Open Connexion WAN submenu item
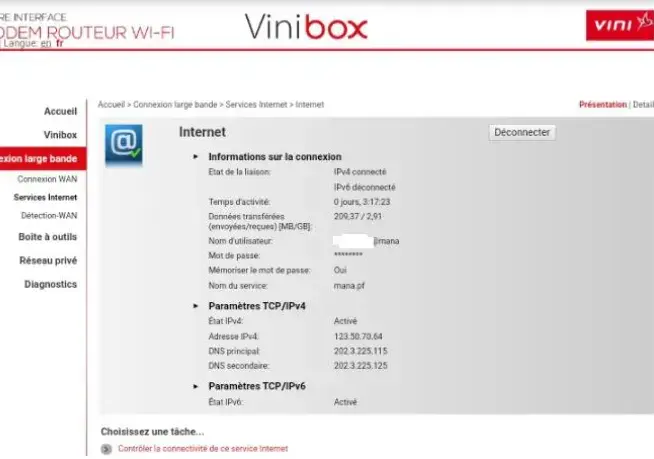The height and width of the screenshot is (459, 654). [x=47, y=179]
